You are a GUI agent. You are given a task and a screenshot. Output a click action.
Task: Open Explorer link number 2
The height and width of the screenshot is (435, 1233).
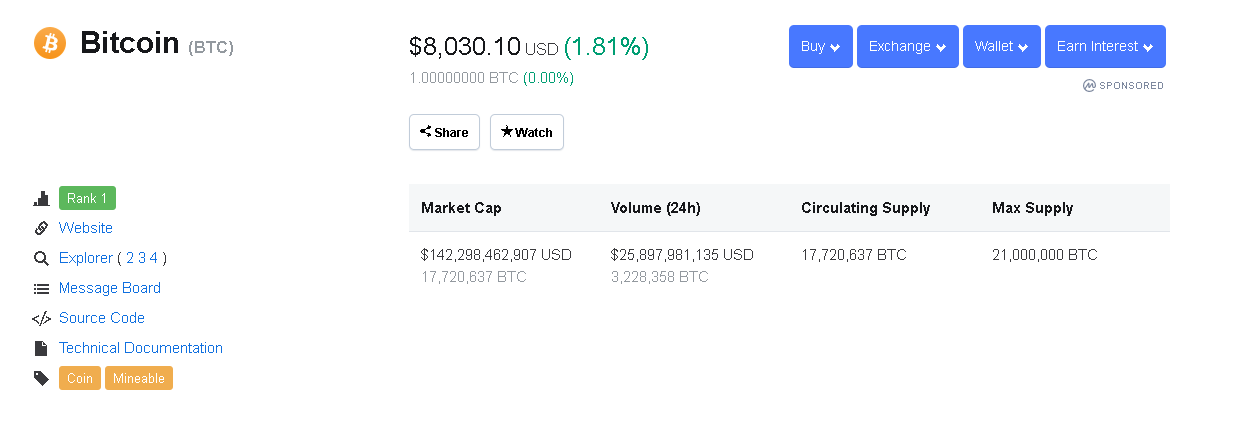(x=130, y=258)
